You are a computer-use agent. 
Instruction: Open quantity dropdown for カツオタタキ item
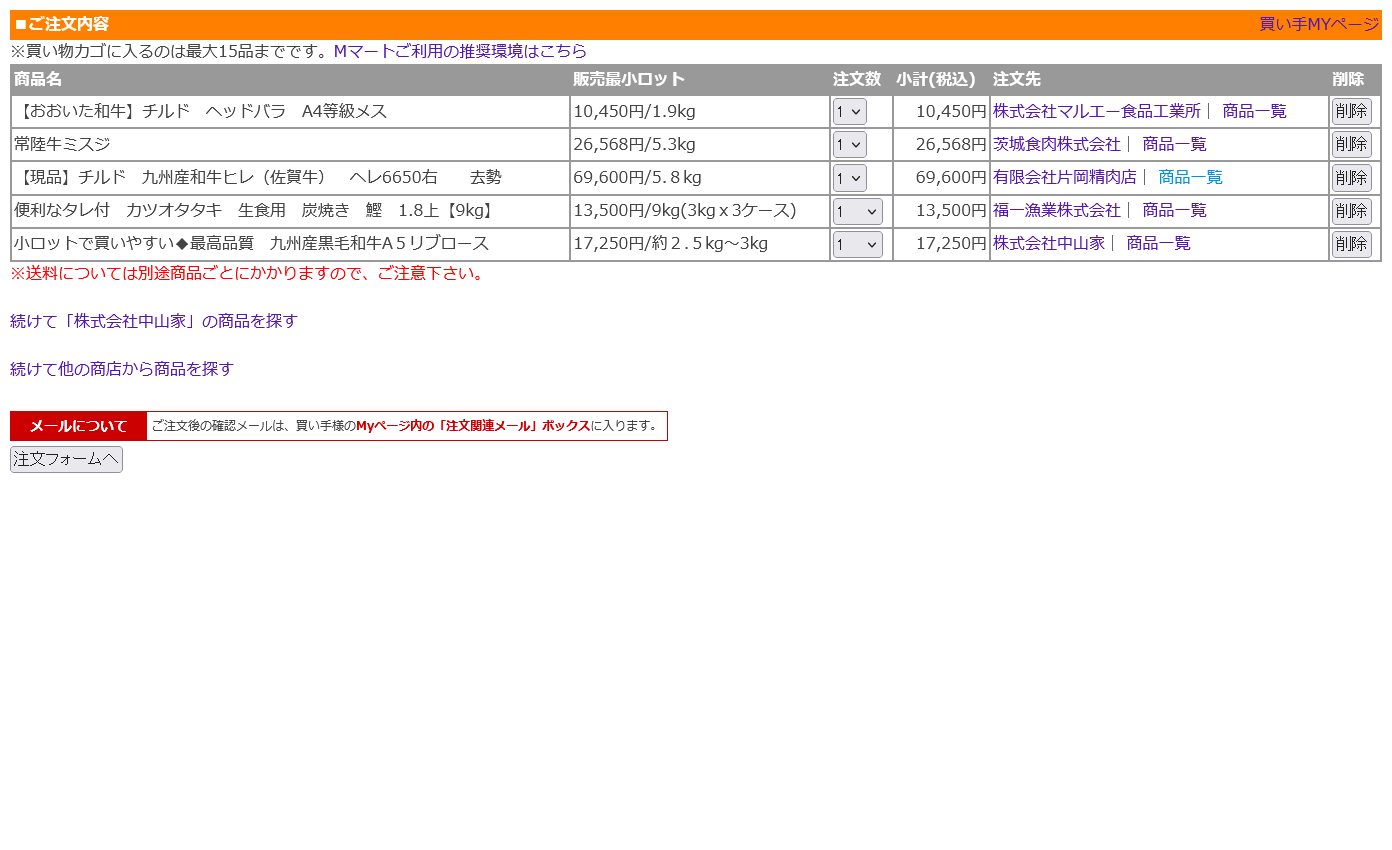[857, 211]
